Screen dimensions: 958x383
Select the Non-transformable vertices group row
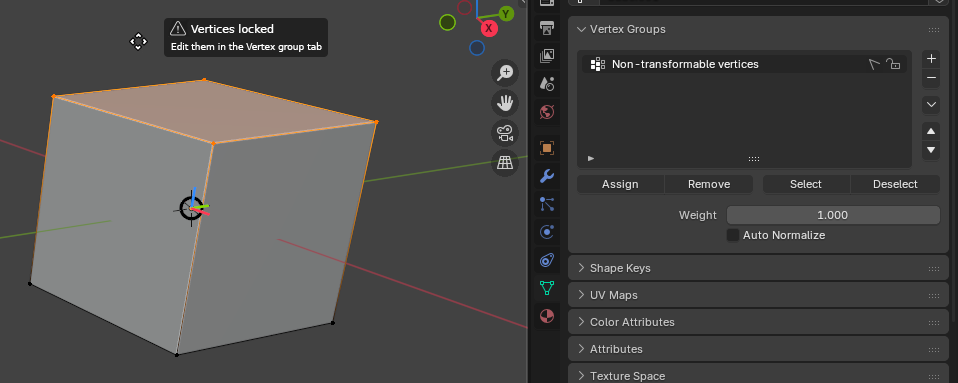click(x=744, y=64)
